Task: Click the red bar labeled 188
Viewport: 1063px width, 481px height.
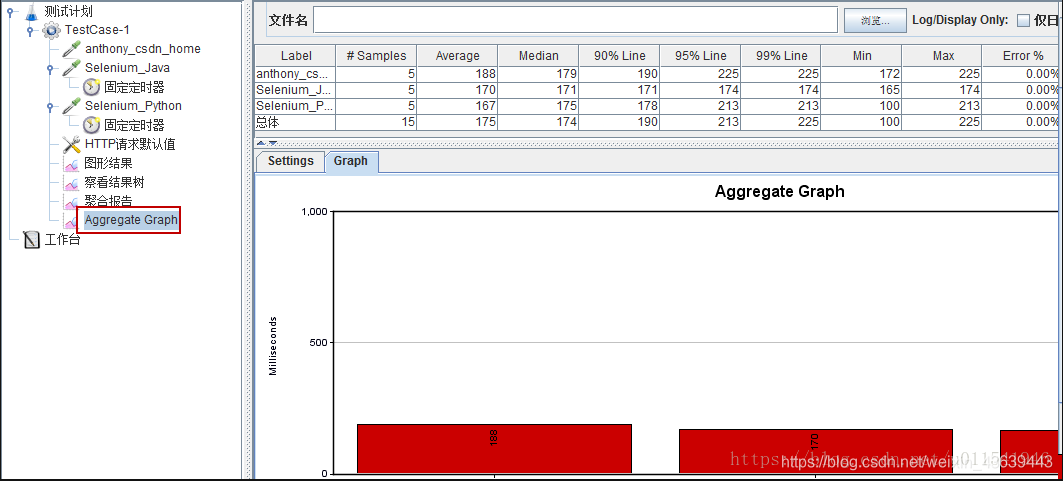Action: 494,448
